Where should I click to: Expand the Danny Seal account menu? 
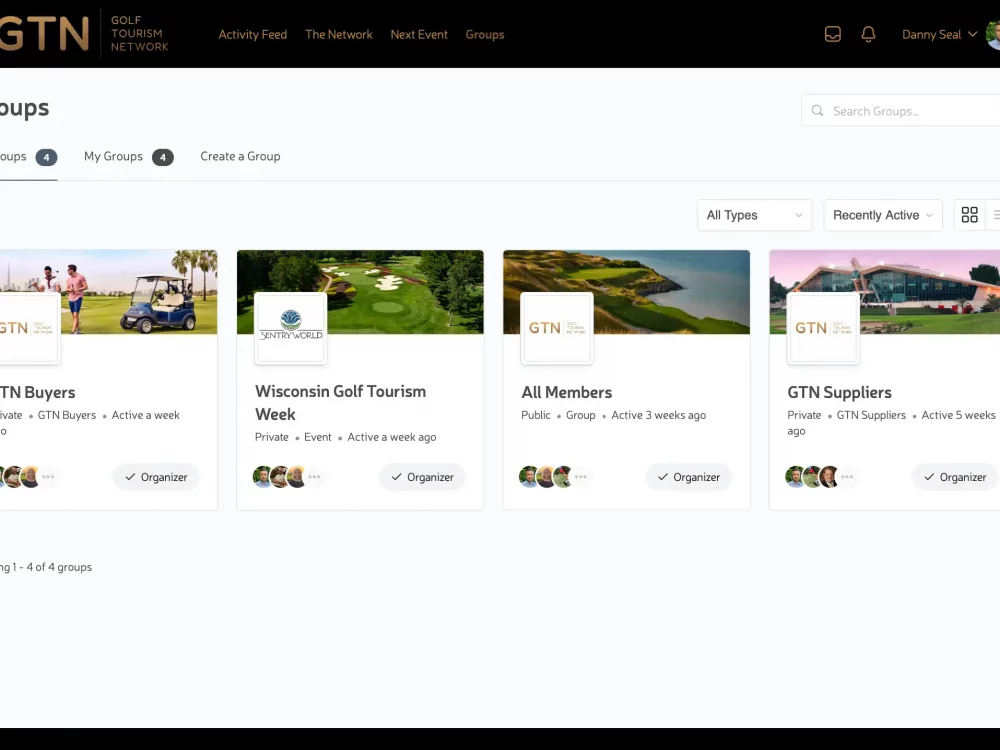point(939,34)
